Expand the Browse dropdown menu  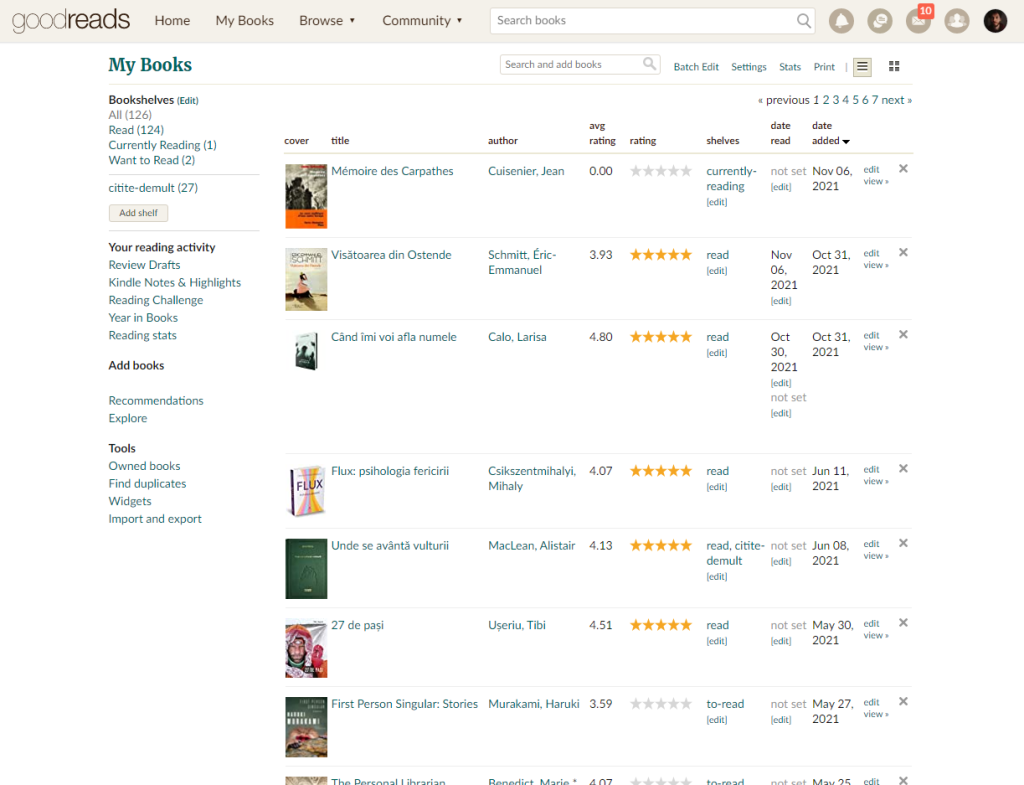pos(327,21)
